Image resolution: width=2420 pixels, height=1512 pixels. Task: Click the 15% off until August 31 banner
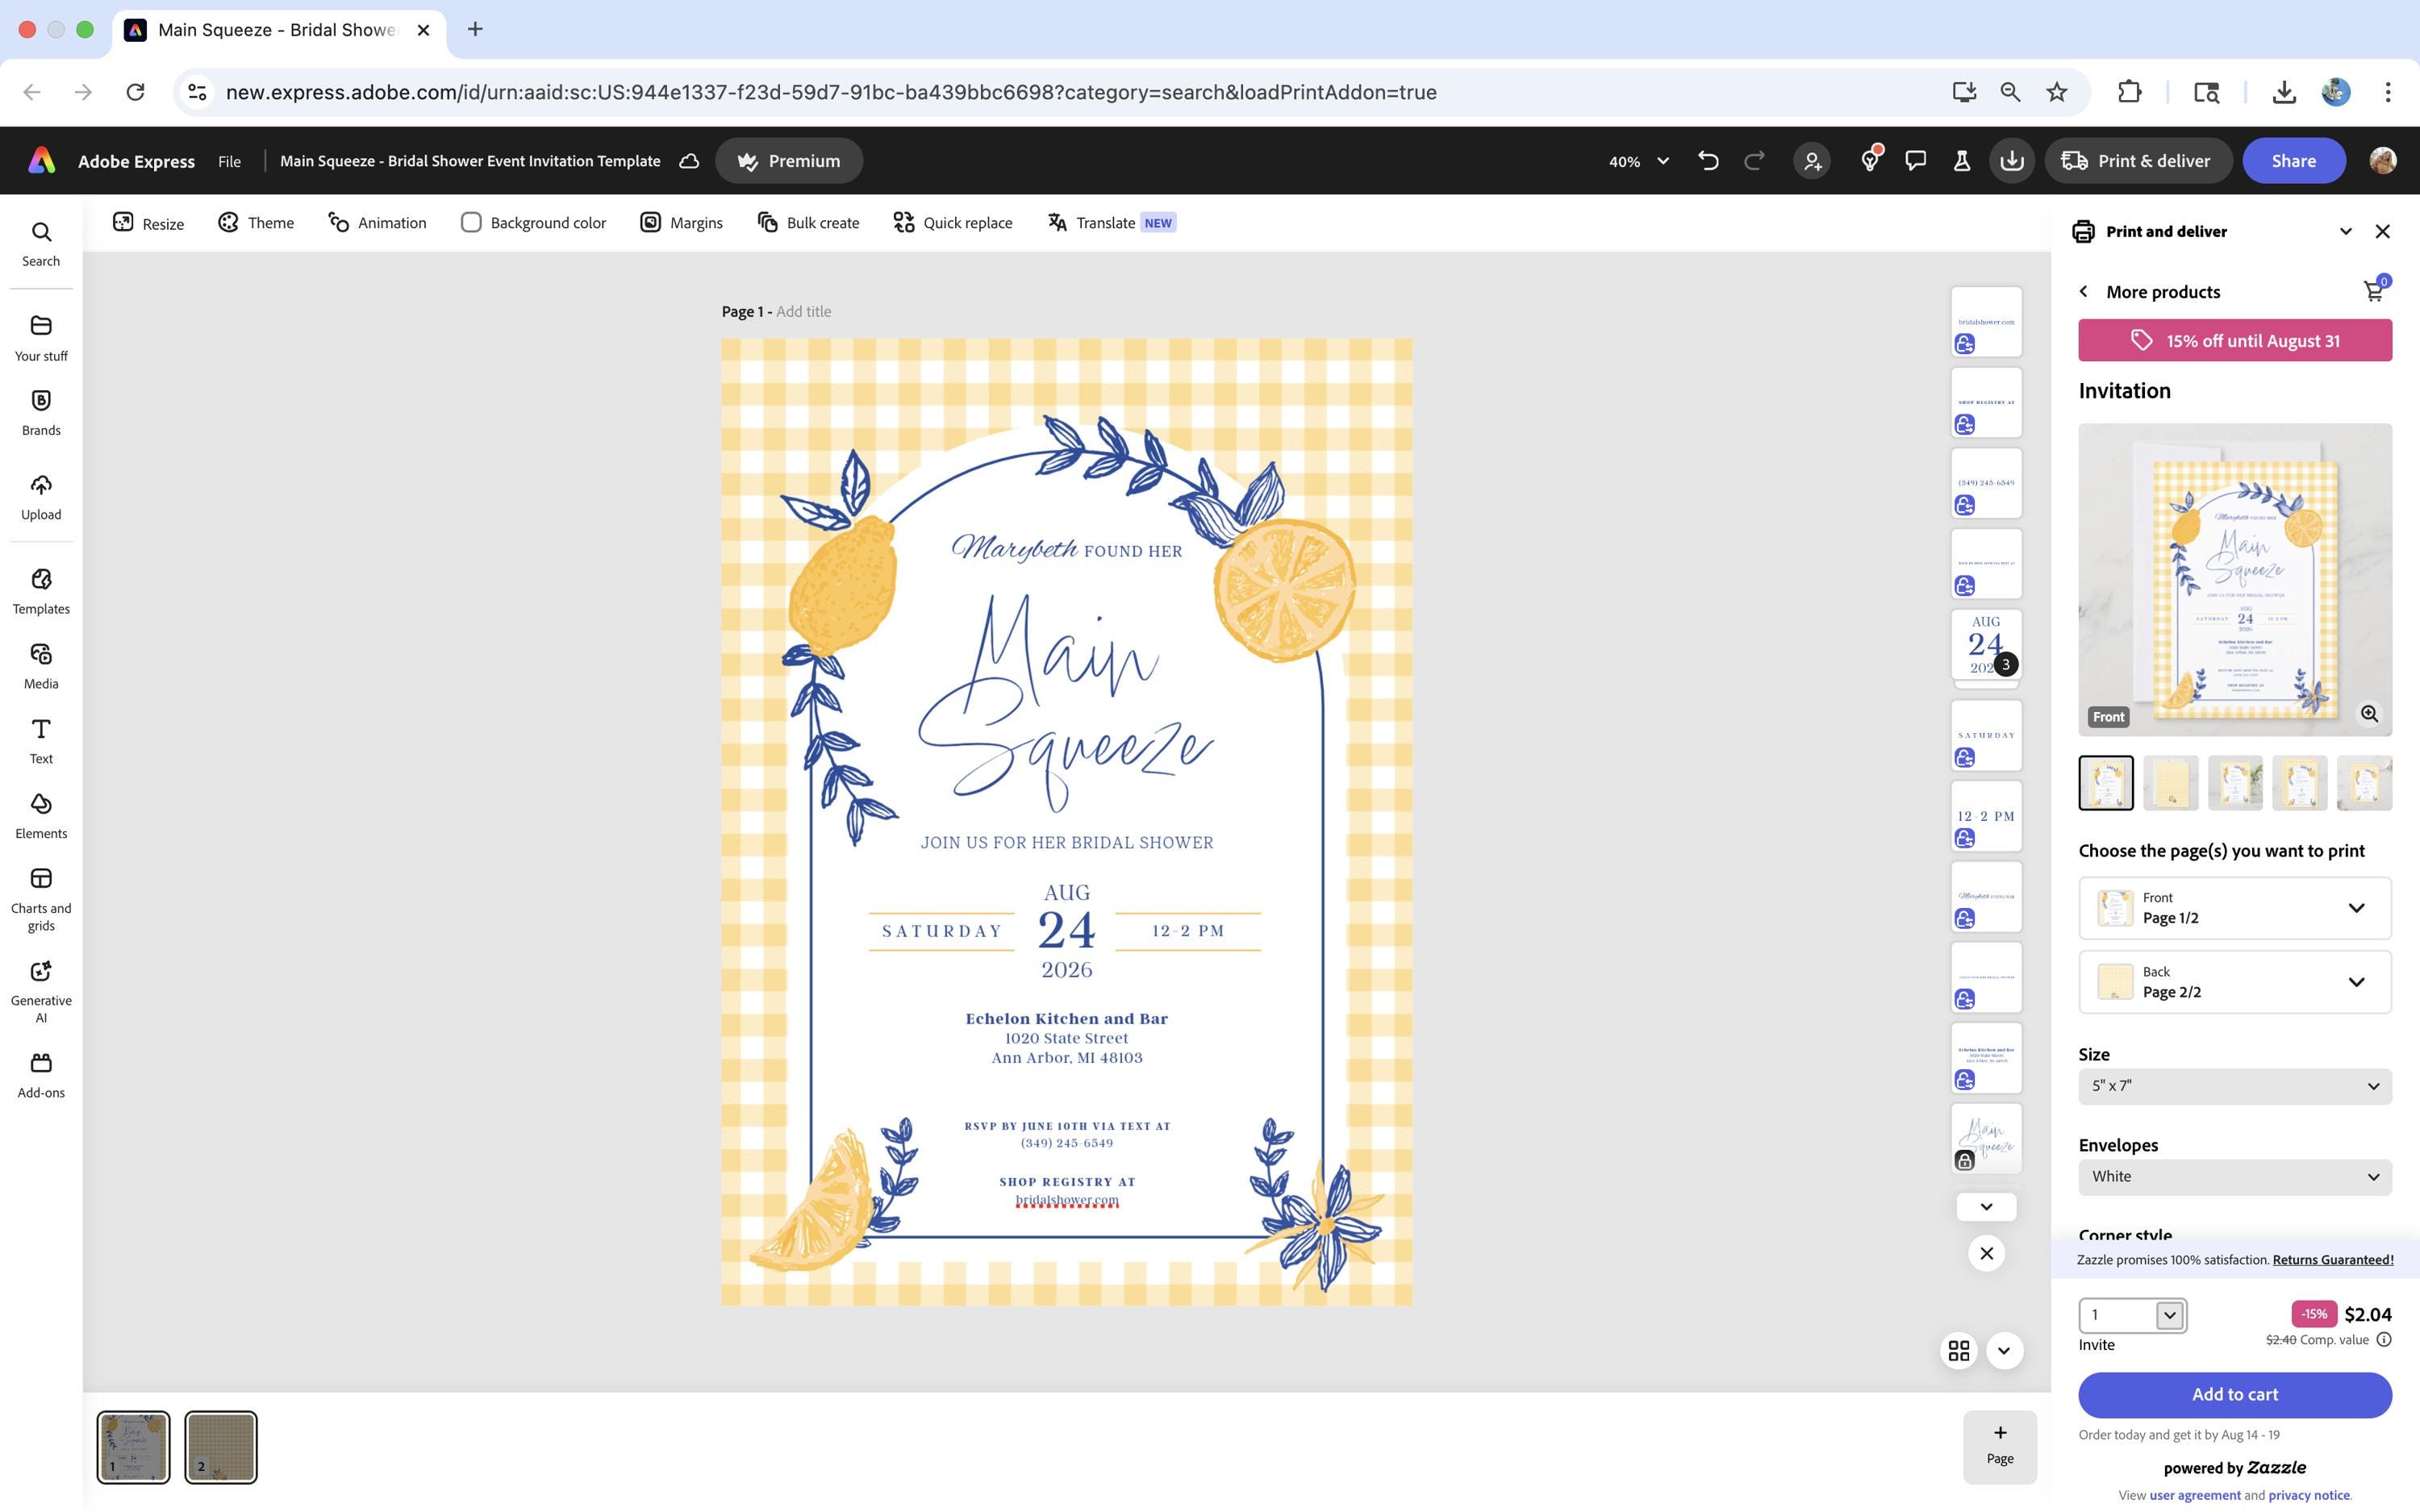point(2235,340)
